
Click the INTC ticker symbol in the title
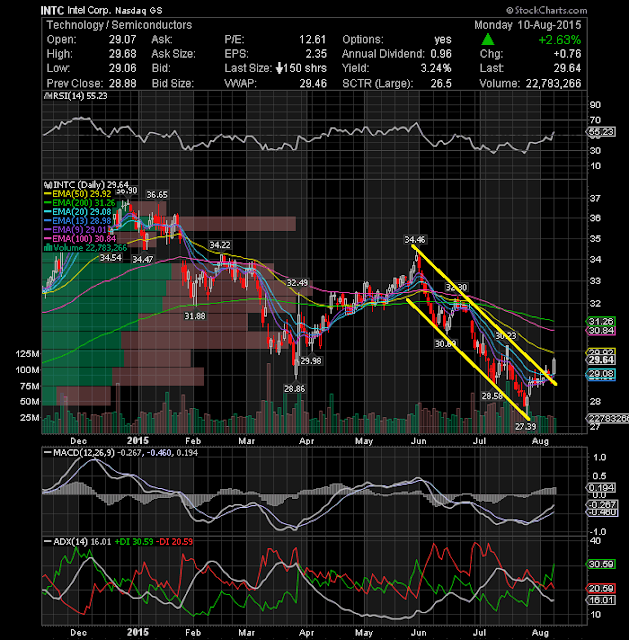pos(52,10)
